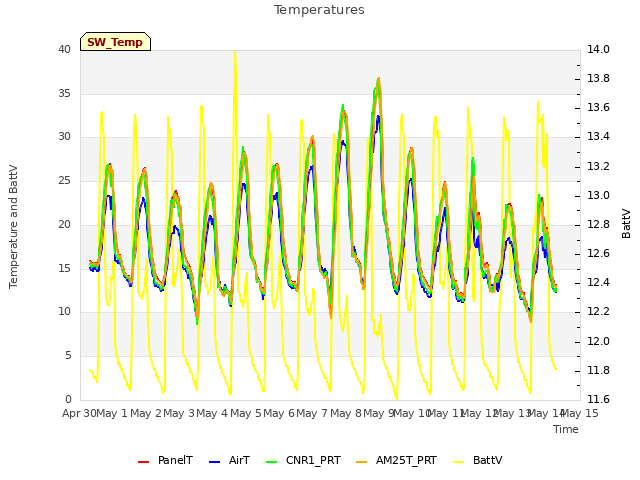Screen dimensions: 640x480
Task: Click the right BattV axis label
Action: (626, 224)
